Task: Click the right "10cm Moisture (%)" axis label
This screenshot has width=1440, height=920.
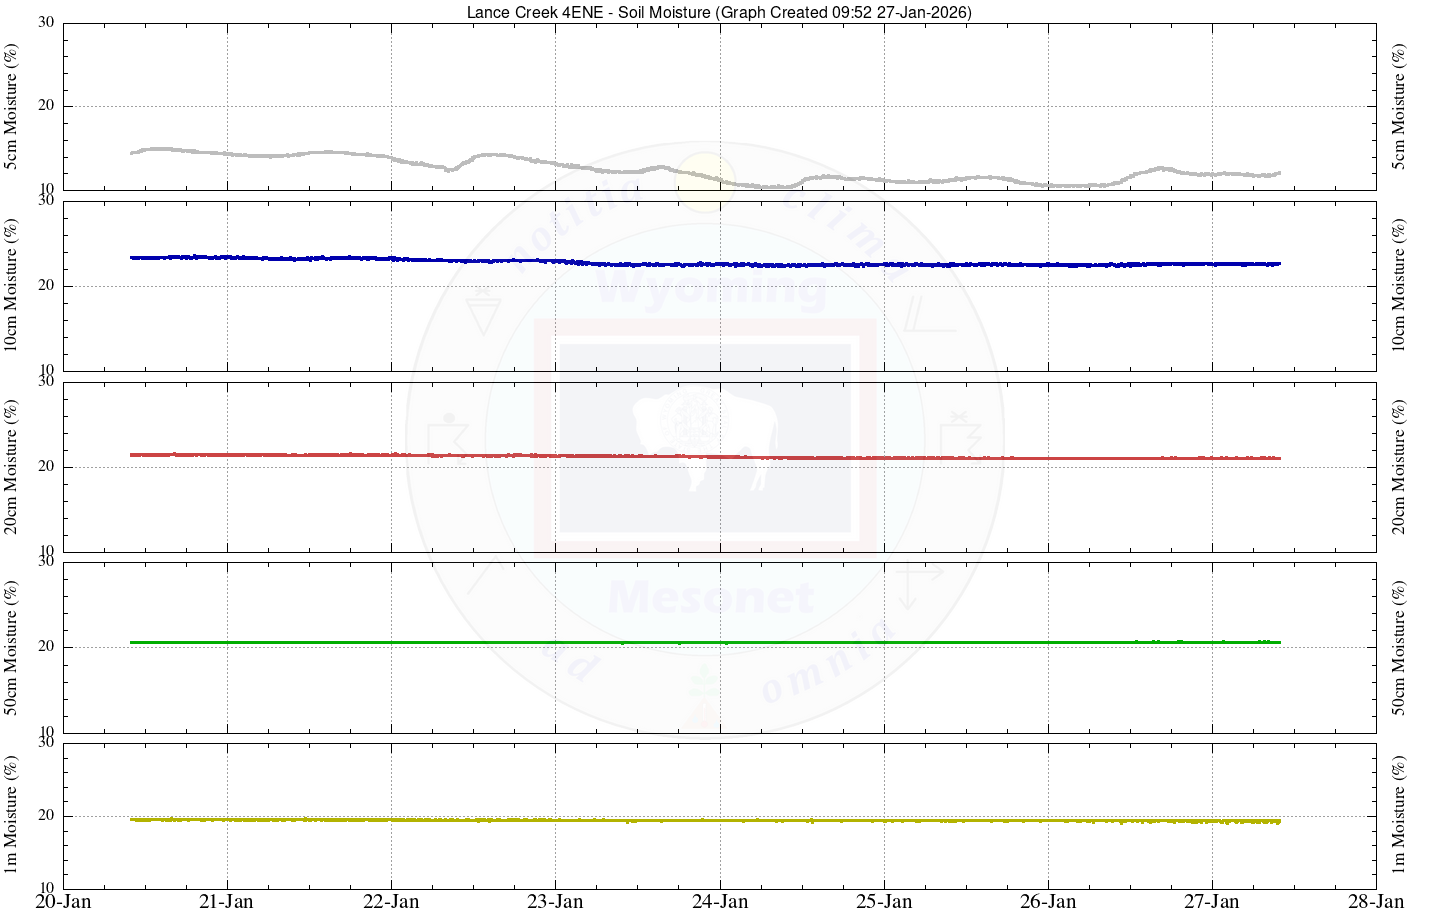Action: tap(1399, 286)
